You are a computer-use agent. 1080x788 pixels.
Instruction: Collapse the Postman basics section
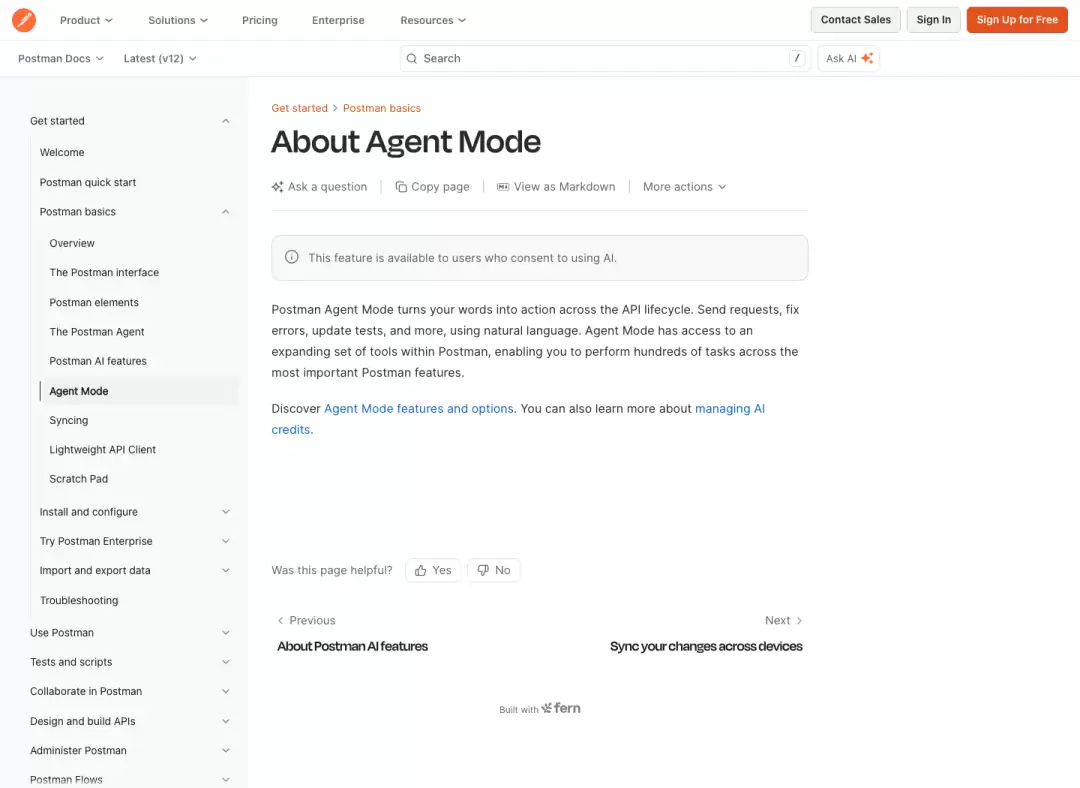(x=225, y=212)
